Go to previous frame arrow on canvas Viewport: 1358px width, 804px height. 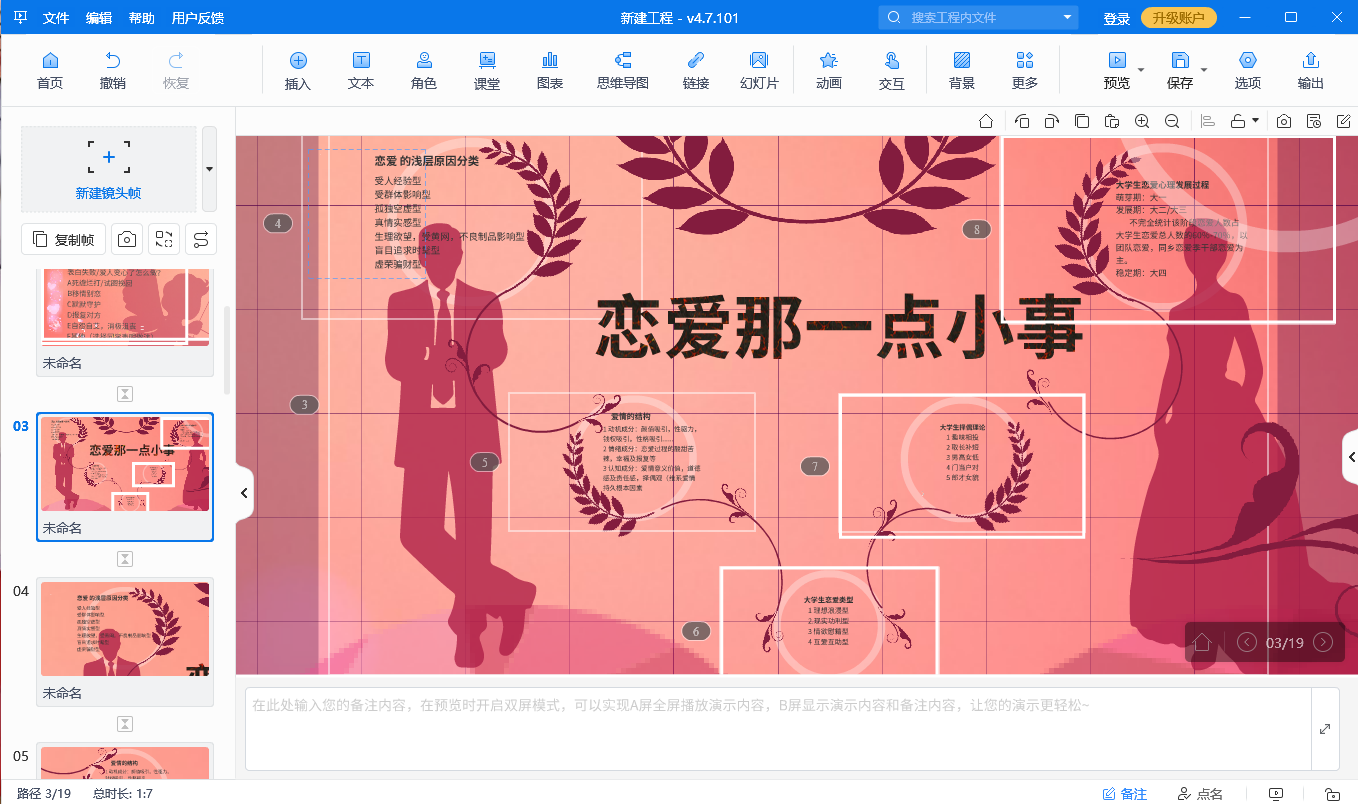(x=1247, y=642)
